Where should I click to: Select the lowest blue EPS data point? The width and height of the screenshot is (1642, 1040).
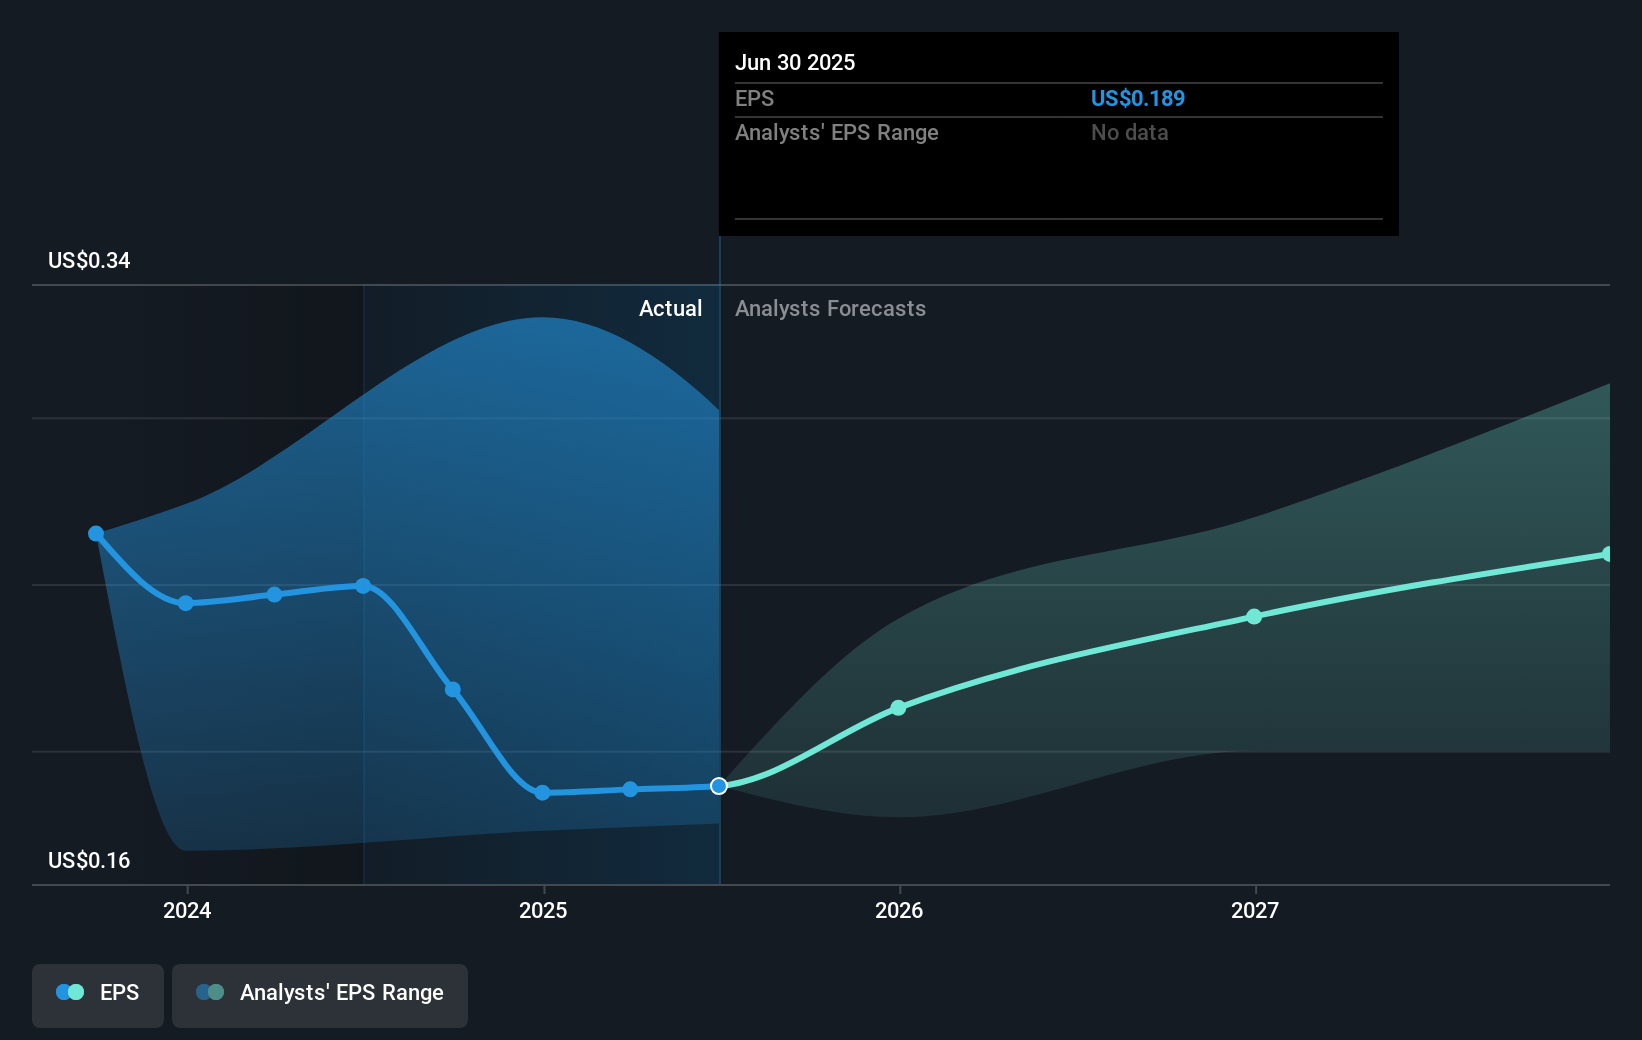(541, 792)
